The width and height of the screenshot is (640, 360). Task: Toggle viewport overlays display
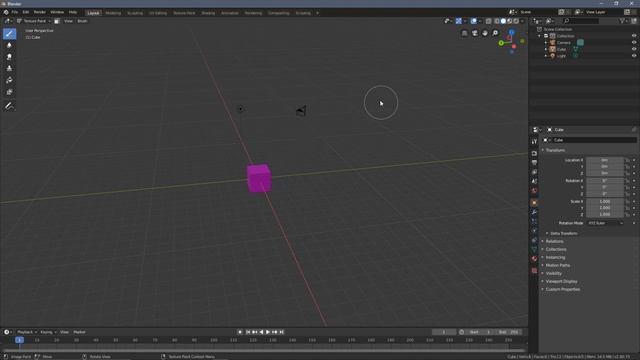(473, 21)
